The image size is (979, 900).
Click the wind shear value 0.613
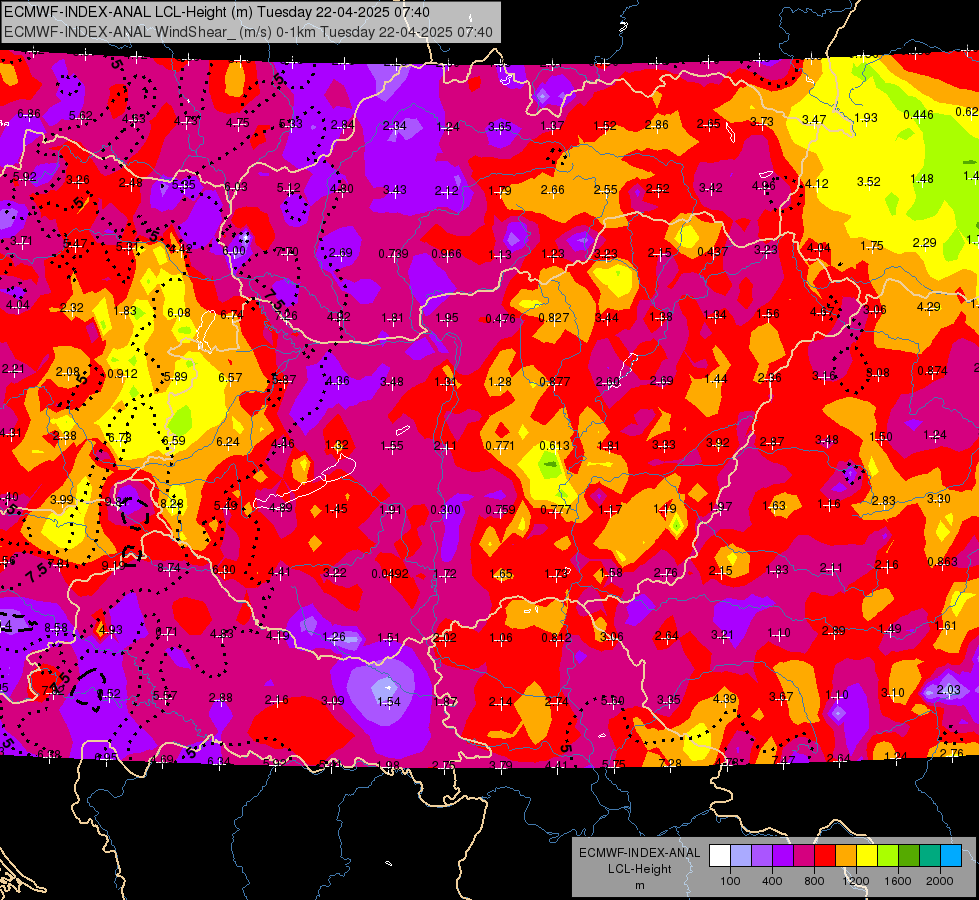coord(554,446)
